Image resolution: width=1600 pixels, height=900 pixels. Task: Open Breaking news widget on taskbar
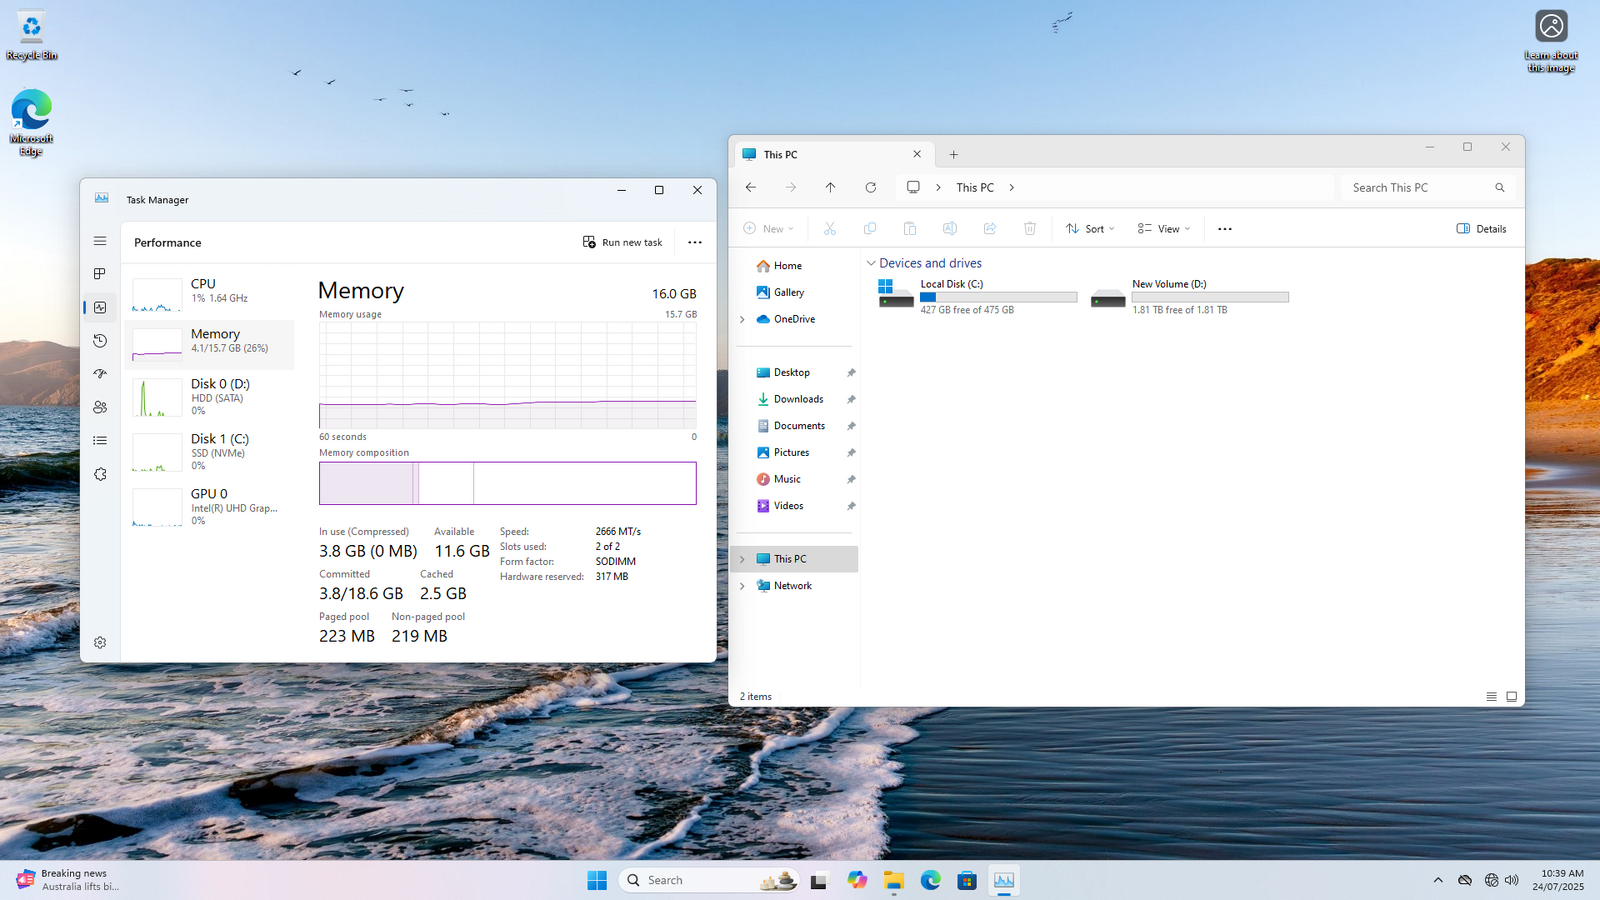tap(68, 880)
